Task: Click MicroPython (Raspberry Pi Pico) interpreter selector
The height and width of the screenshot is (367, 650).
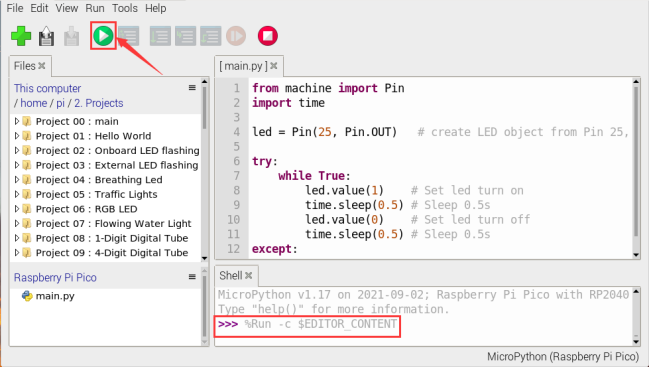Action: click(563, 357)
